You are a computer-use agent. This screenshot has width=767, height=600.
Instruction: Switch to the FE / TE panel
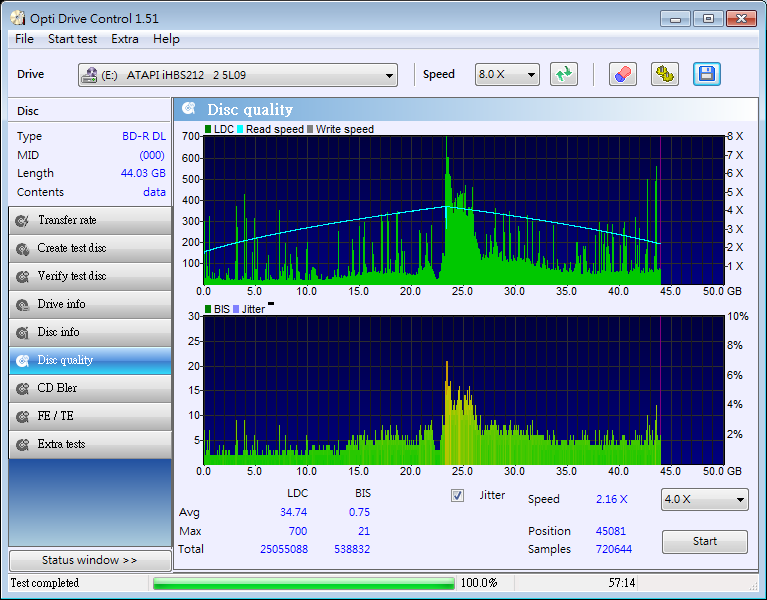coord(89,416)
